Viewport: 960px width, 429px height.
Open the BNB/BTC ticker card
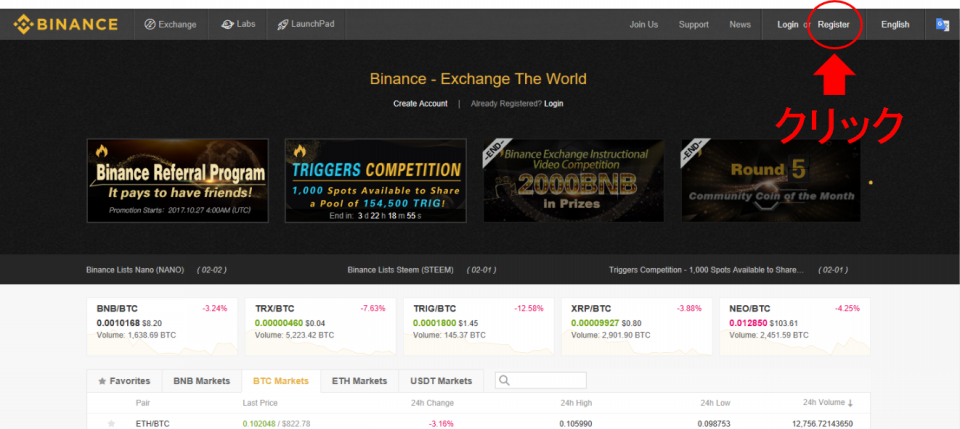click(162, 326)
